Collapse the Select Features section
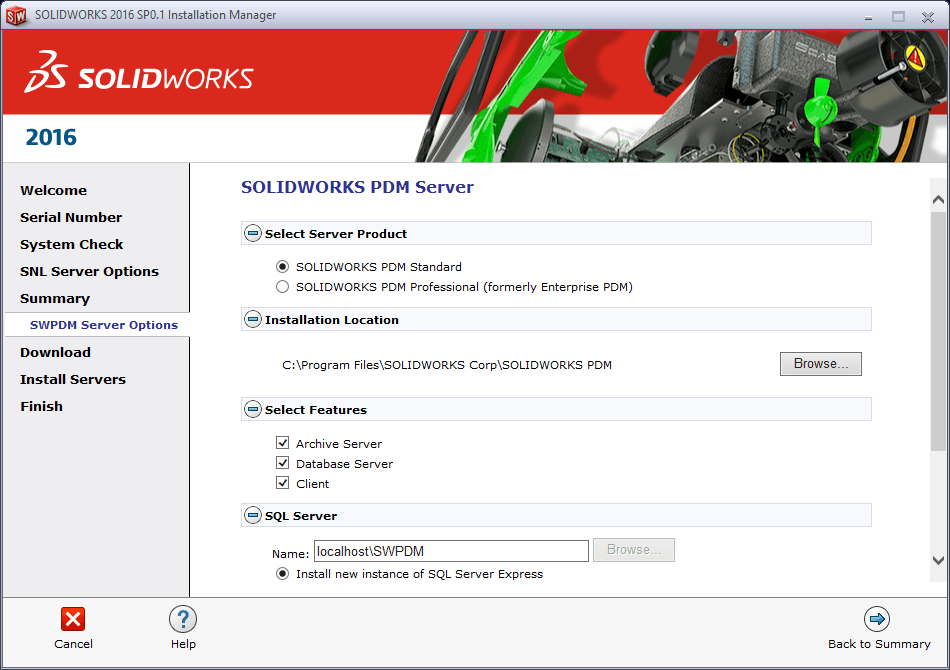Image resolution: width=950 pixels, height=670 pixels. coord(253,410)
